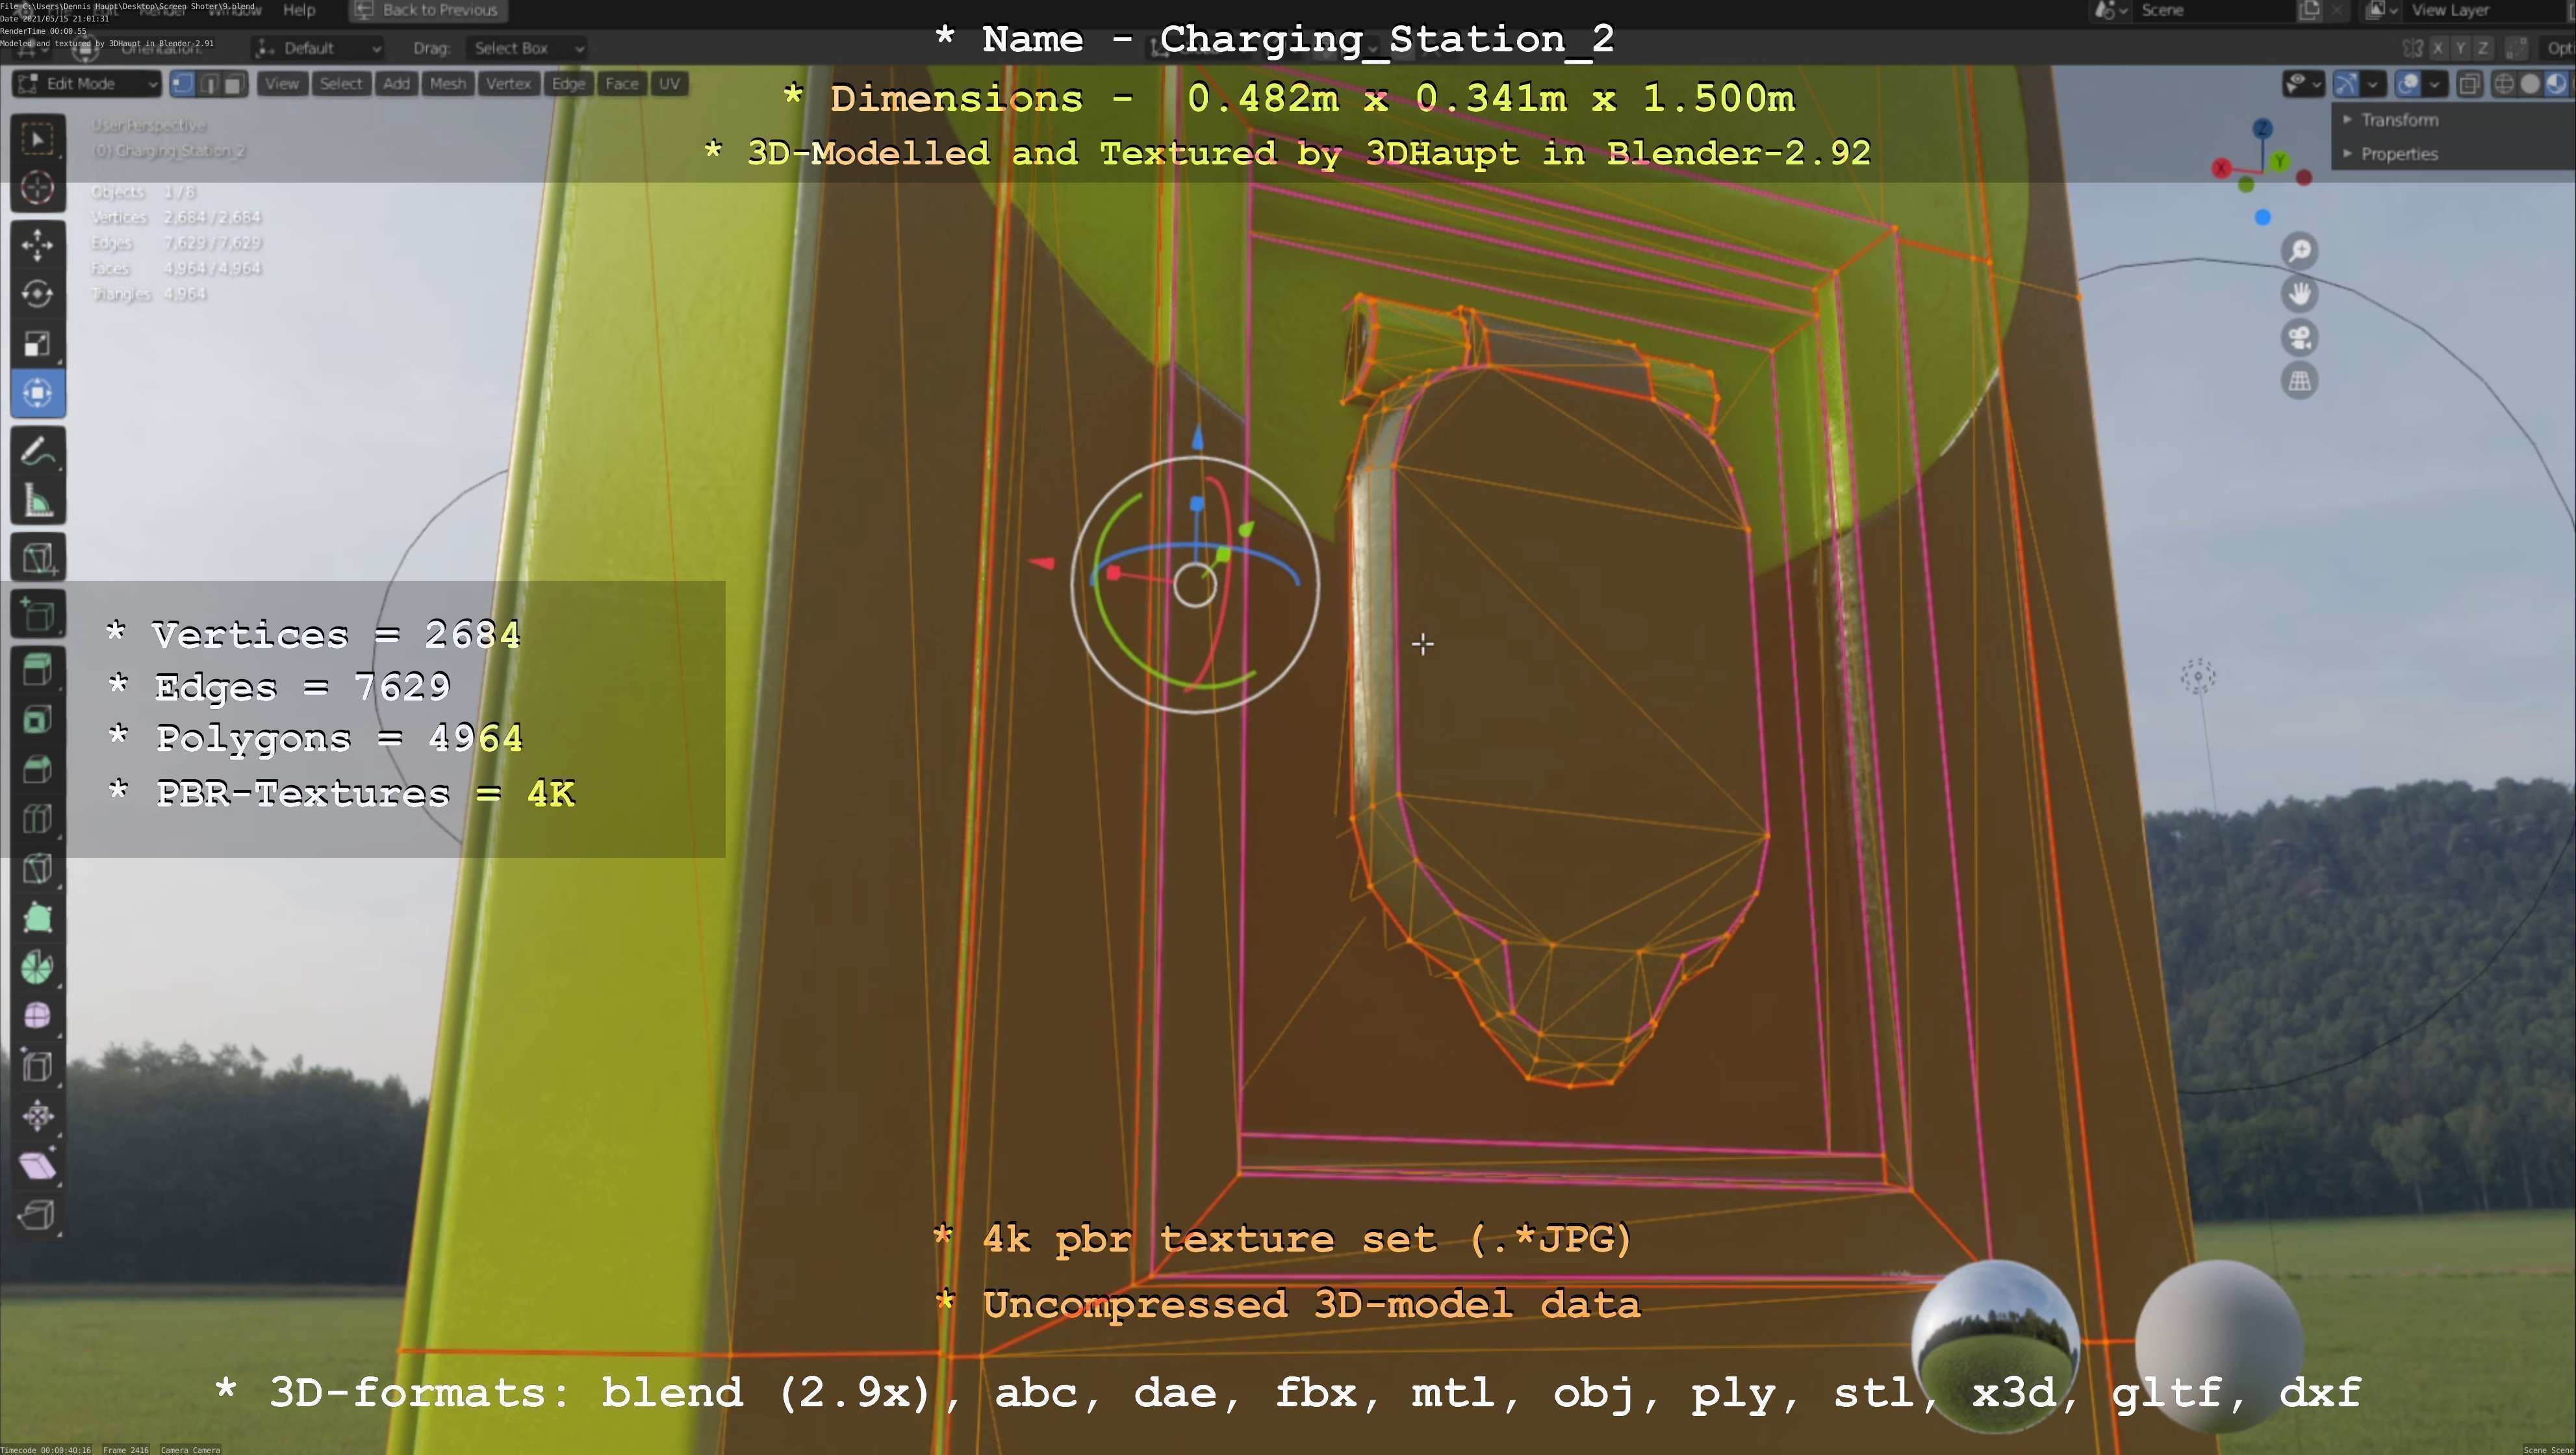Click the camera view icon

point(2299,337)
